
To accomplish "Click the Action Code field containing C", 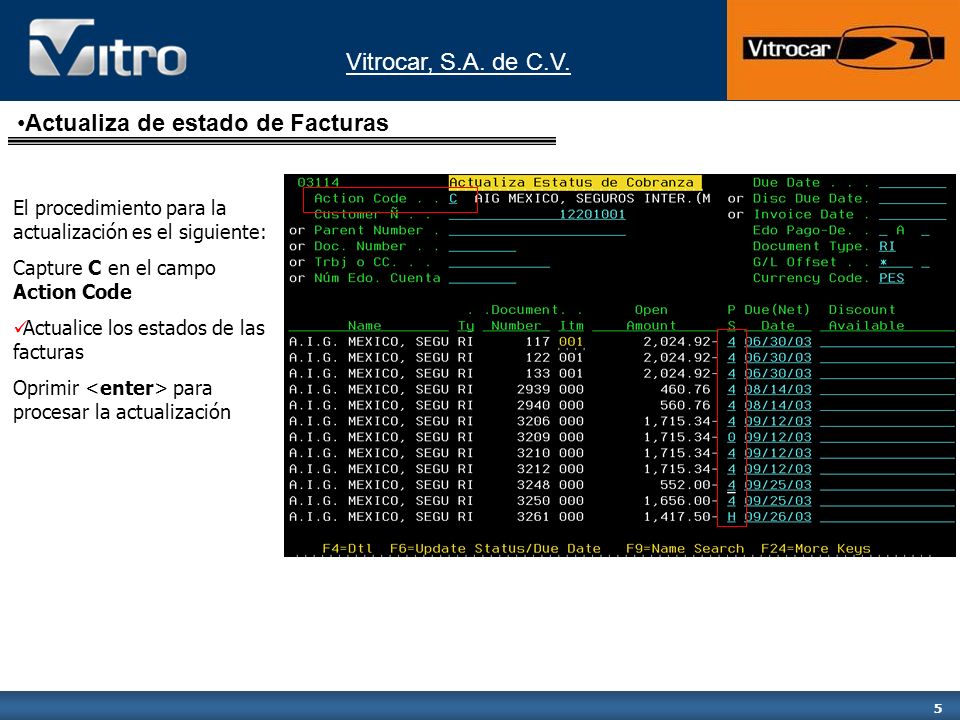I will (453, 199).
